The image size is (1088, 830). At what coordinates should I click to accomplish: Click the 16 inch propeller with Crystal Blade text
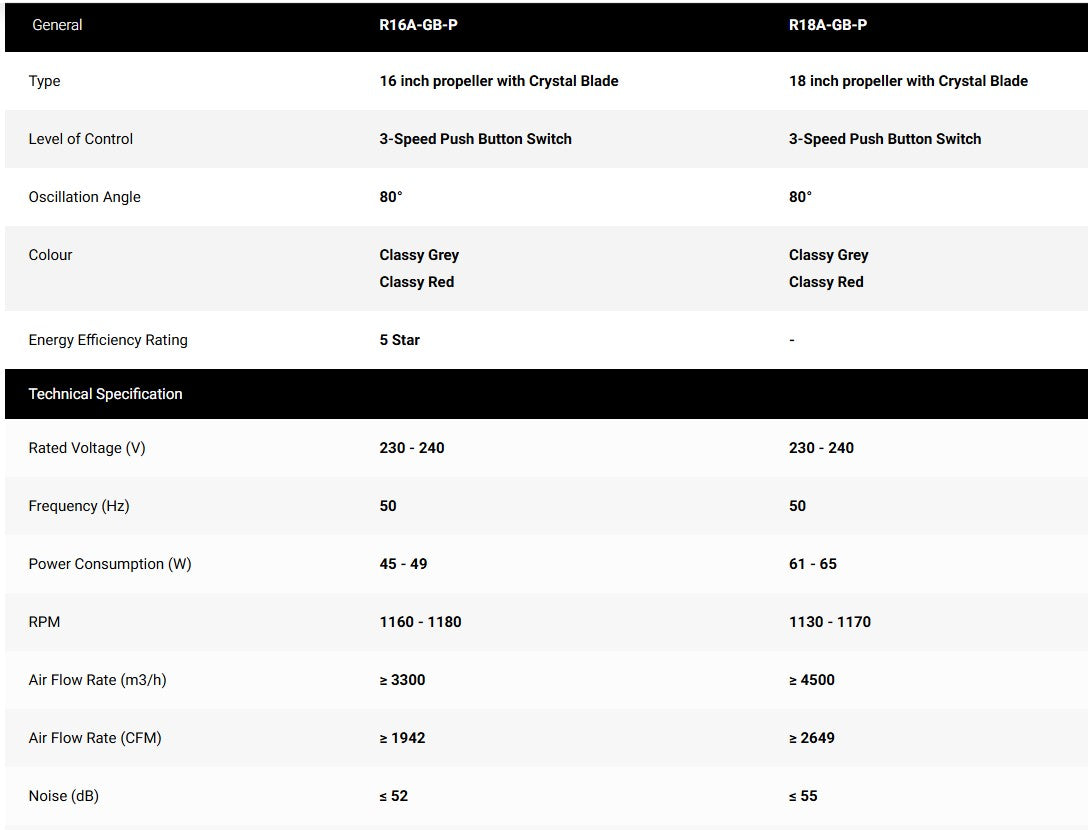[498, 81]
